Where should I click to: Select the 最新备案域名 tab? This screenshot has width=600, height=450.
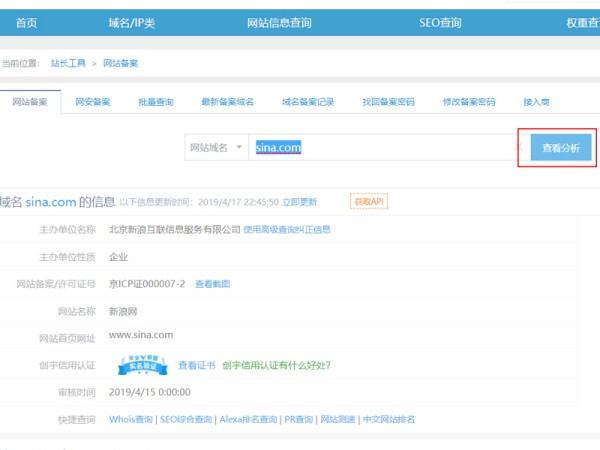227,102
